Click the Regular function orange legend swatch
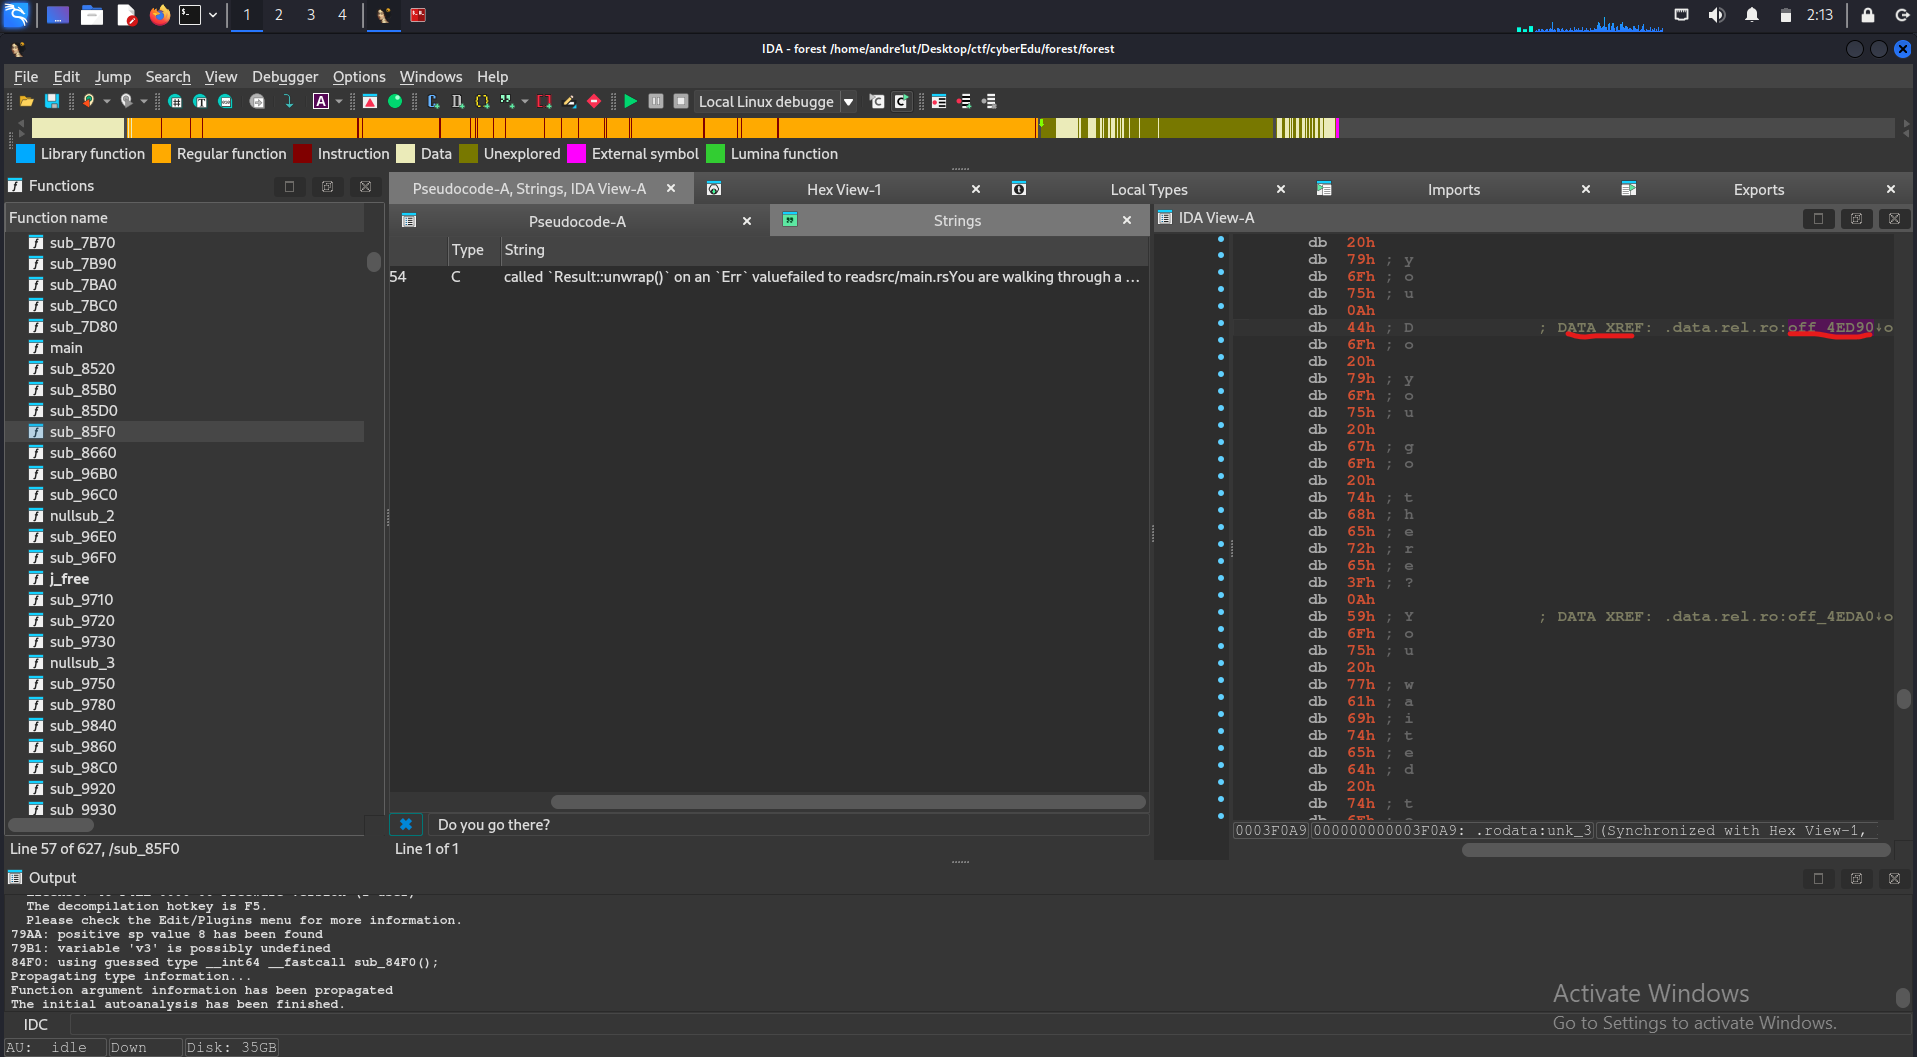1917x1057 pixels. (x=161, y=153)
